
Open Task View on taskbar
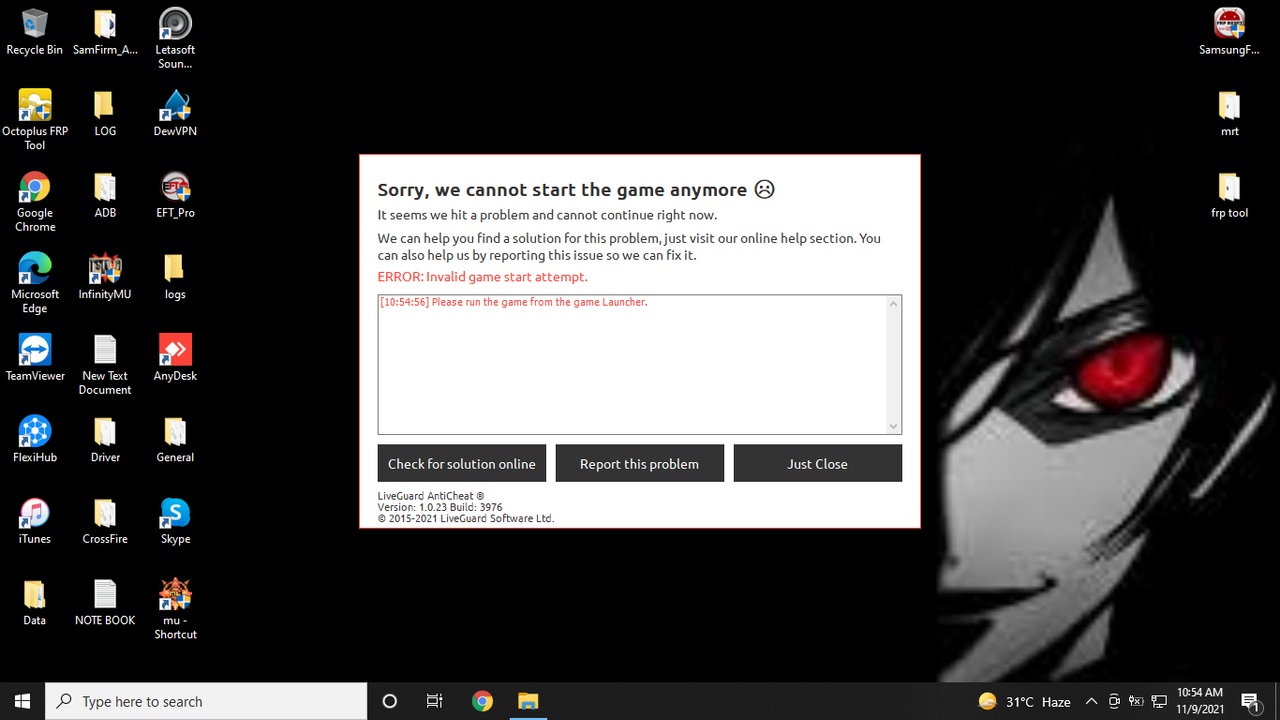(435, 701)
